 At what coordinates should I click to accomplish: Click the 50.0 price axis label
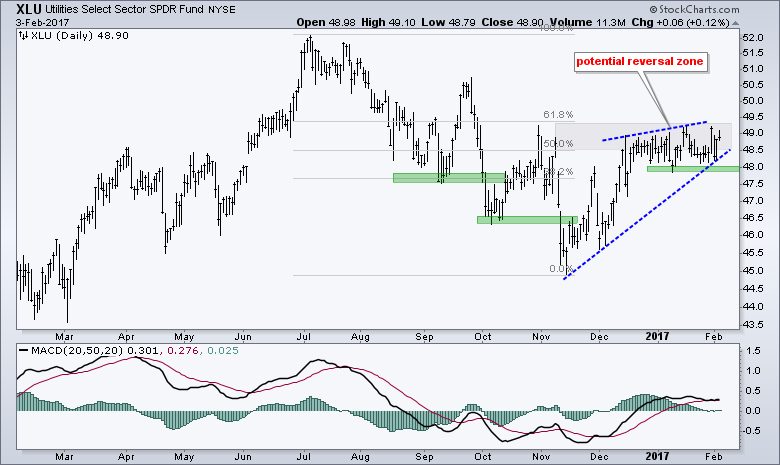point(753,101)
